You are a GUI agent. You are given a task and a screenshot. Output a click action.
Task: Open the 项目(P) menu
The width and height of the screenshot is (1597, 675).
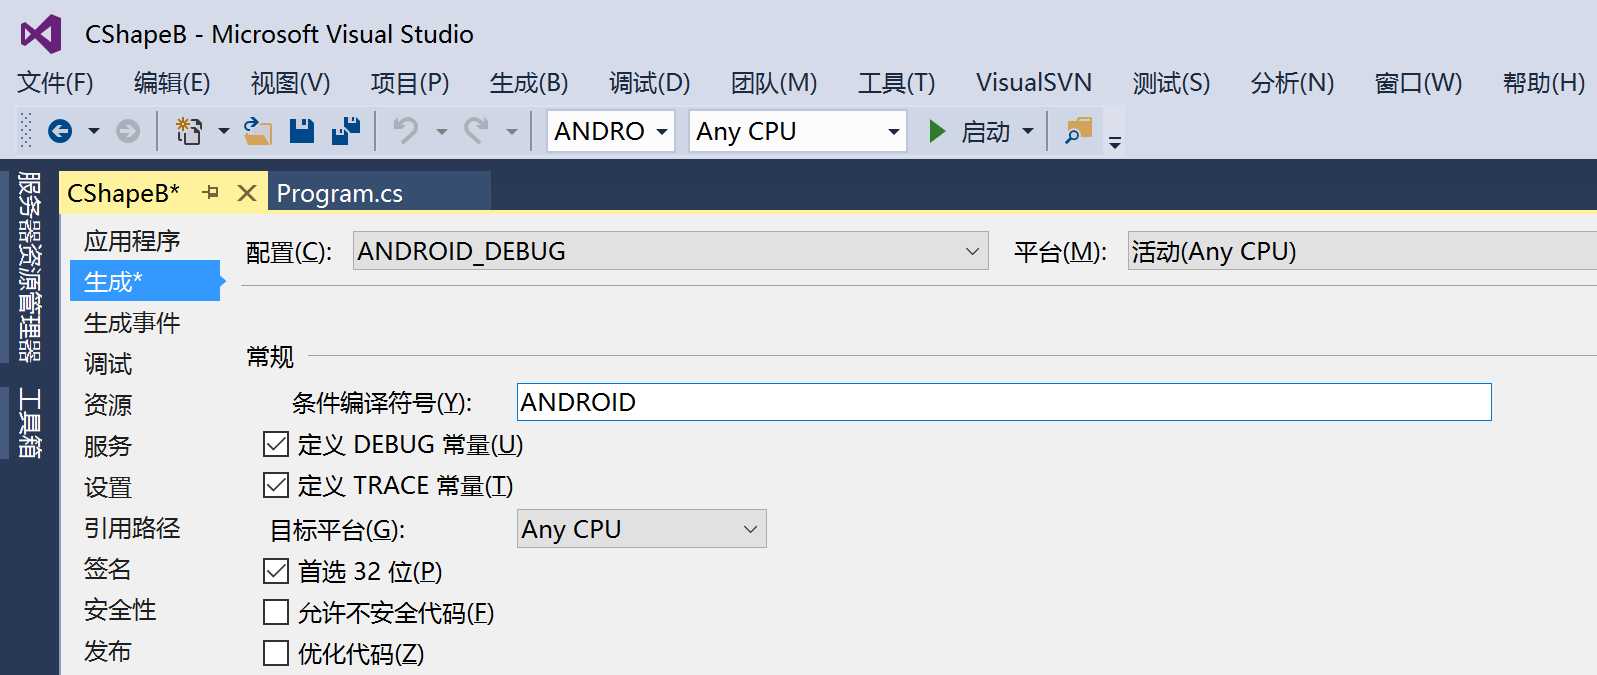click(410, 83)
